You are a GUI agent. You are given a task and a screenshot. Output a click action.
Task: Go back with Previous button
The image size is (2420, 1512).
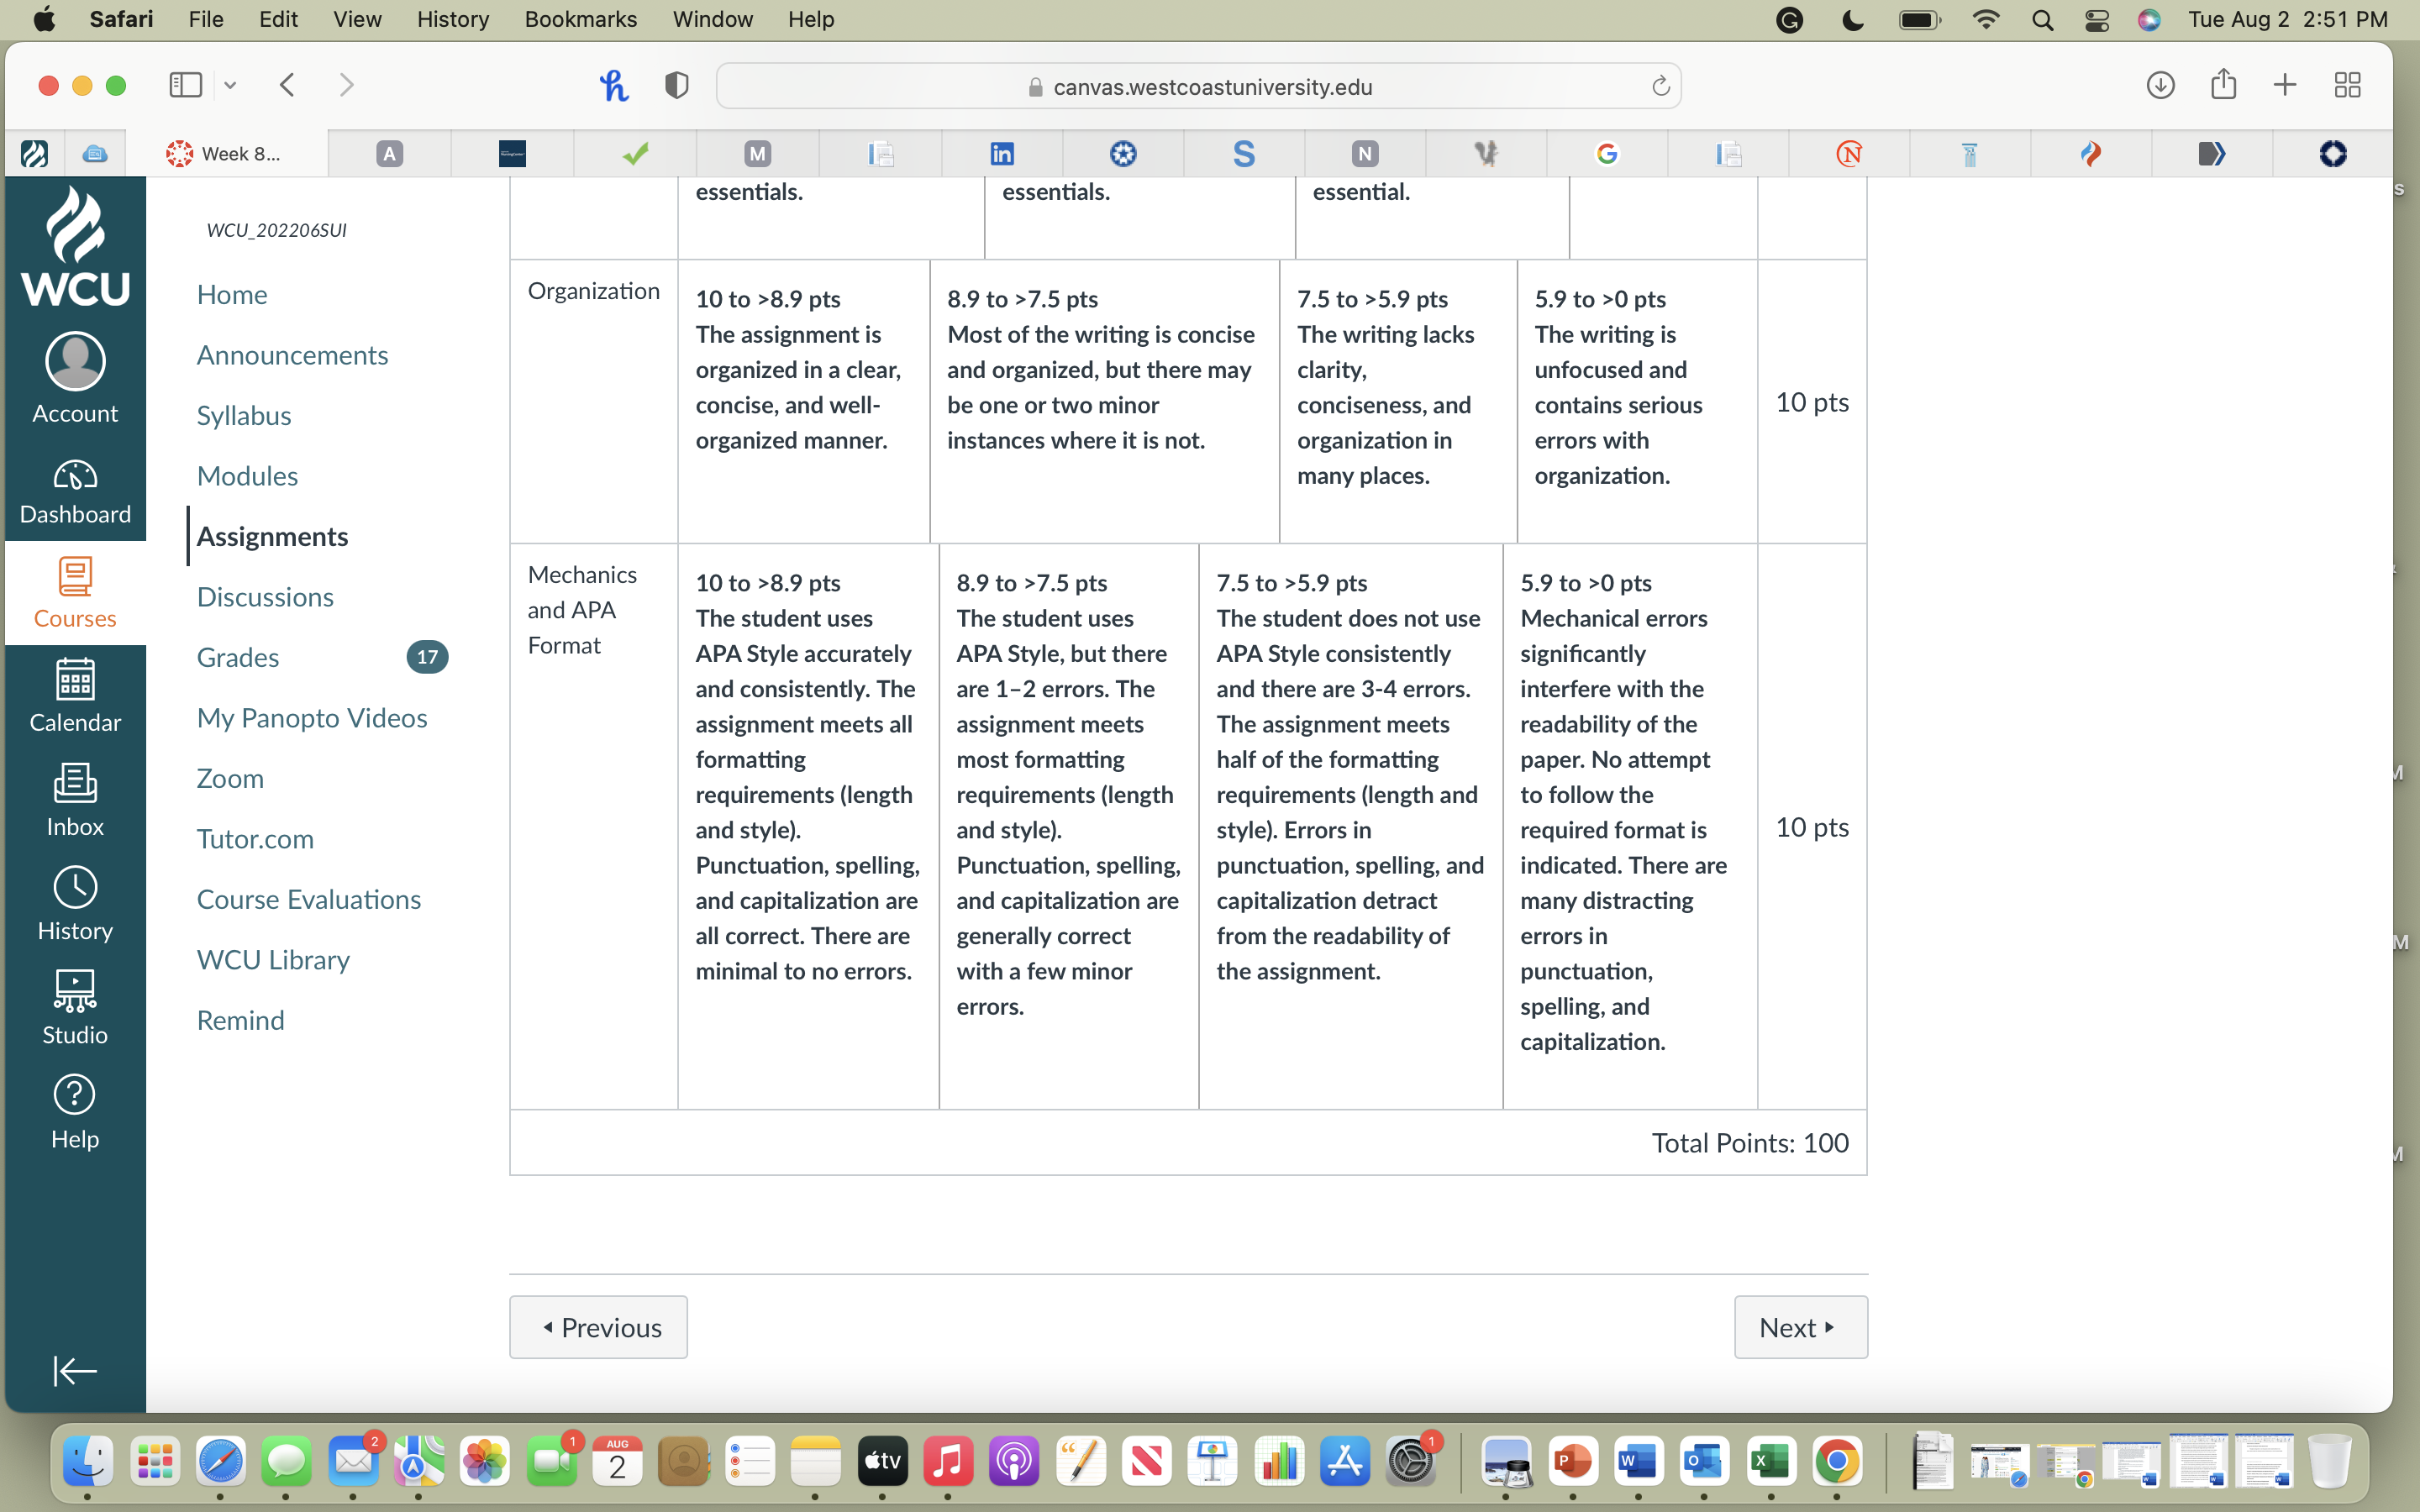[x=598, y=1327]
